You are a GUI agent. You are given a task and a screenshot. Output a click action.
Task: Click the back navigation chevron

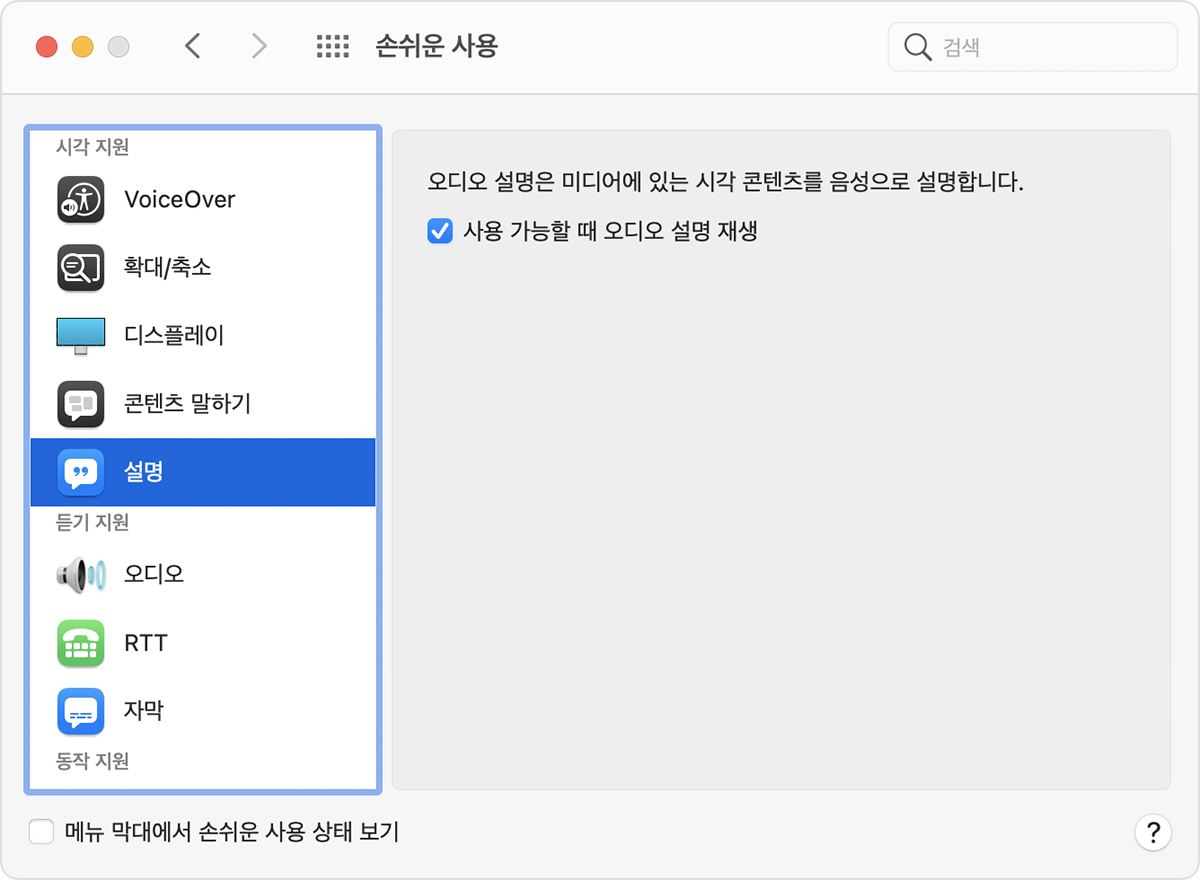[193, 46]
